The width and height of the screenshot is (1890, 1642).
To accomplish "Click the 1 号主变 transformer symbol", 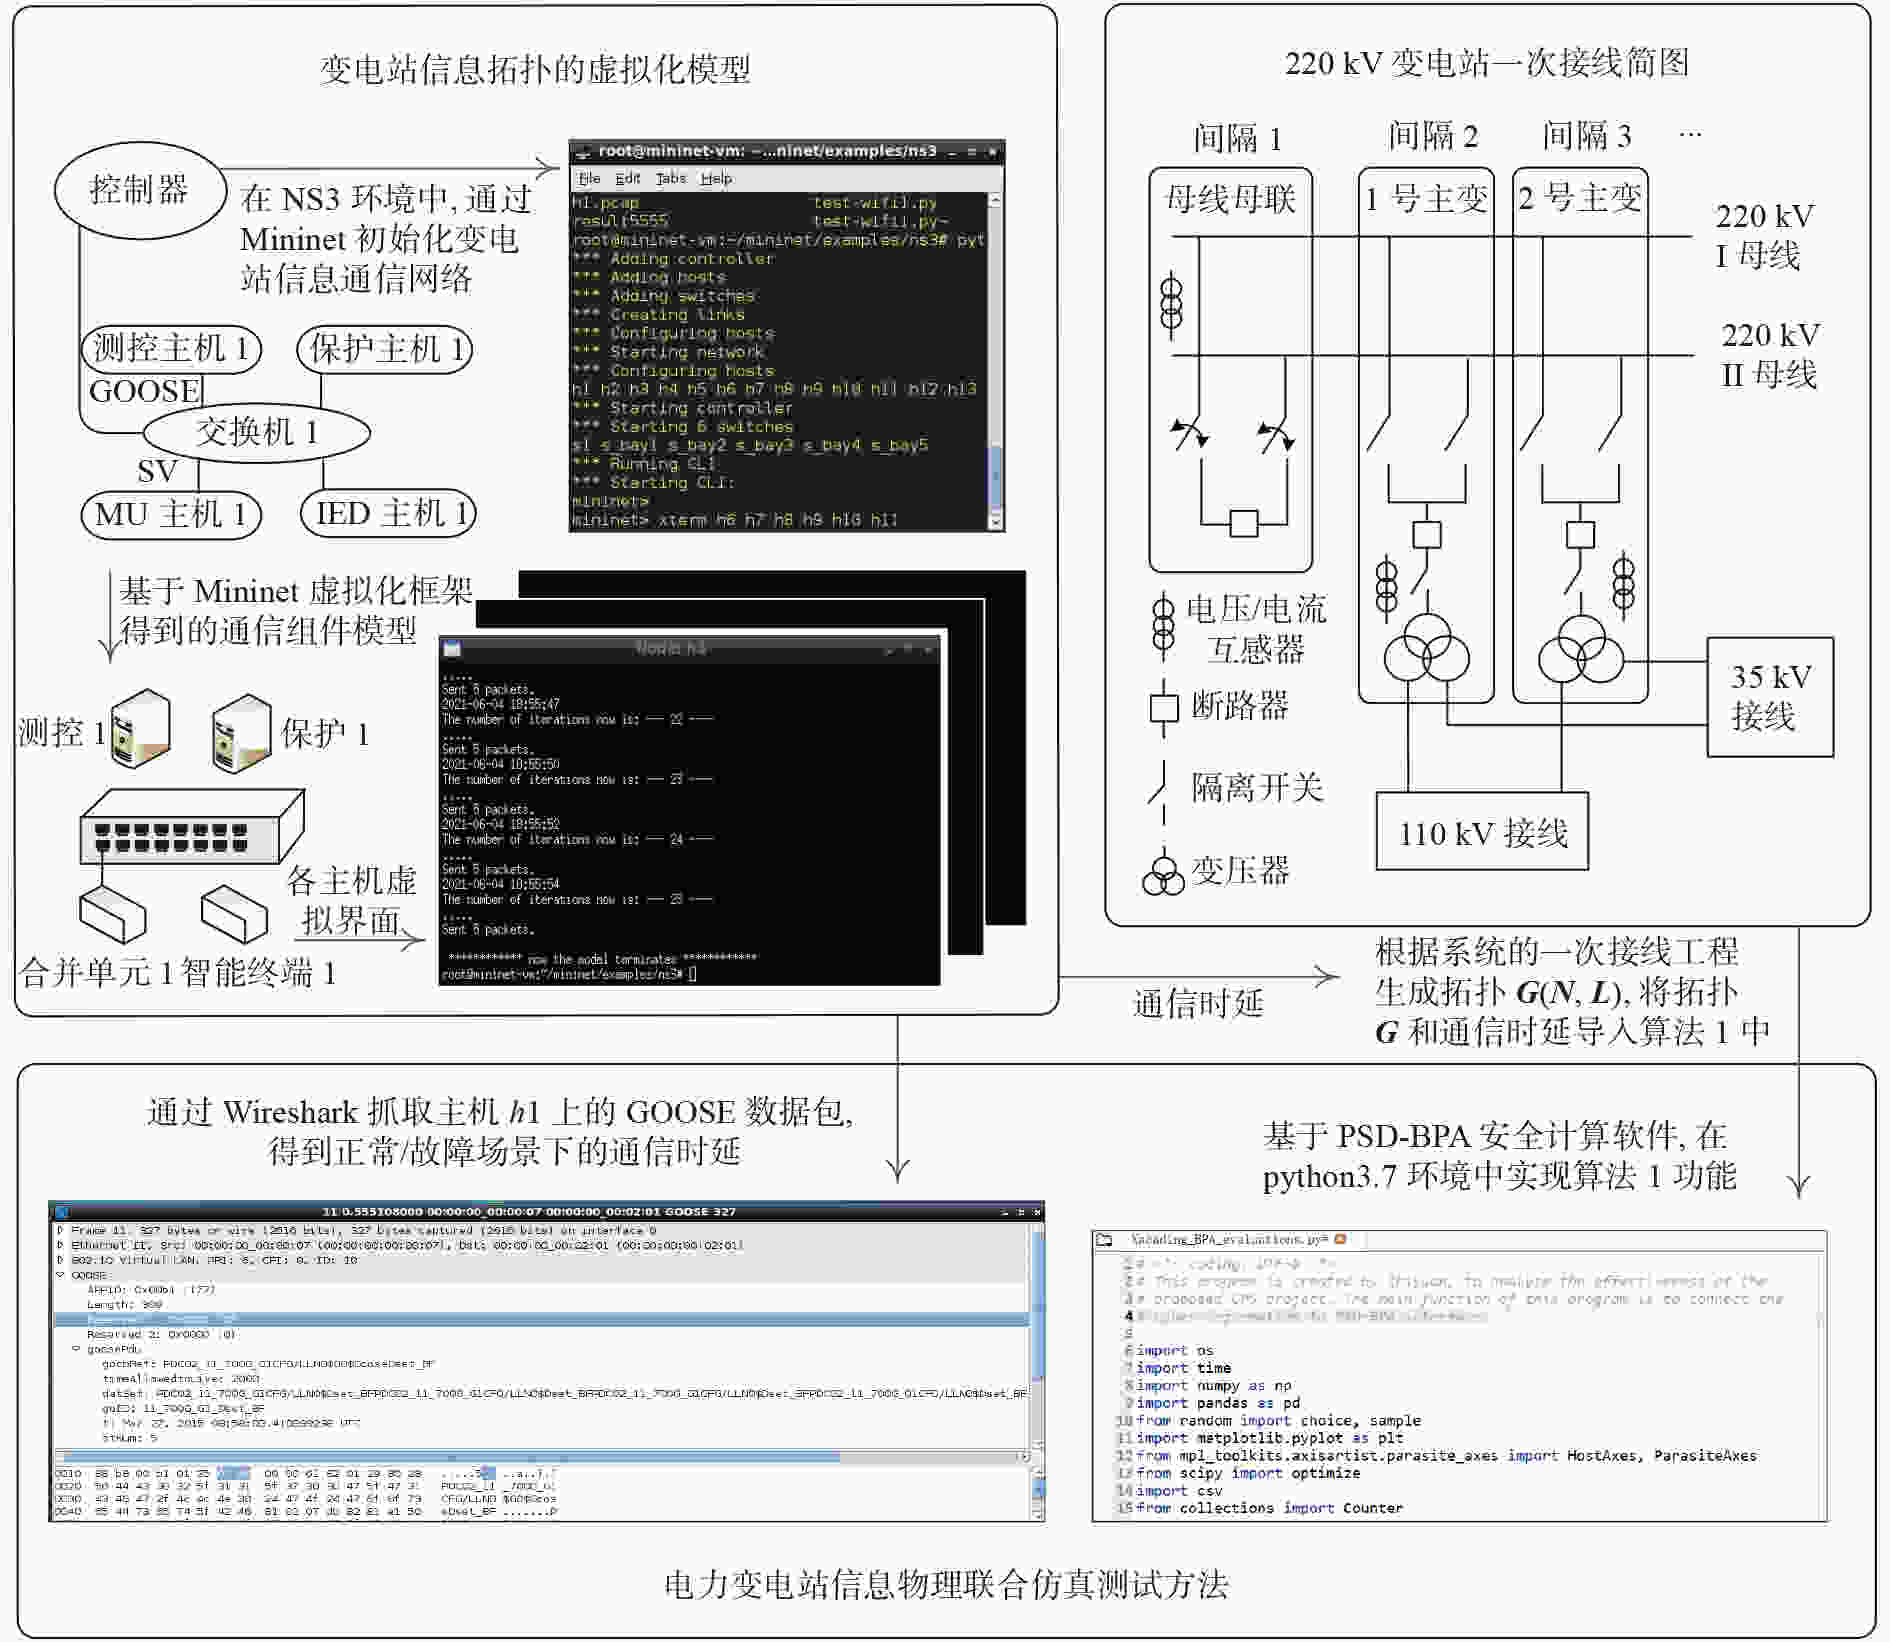I will pos(1427,648).
